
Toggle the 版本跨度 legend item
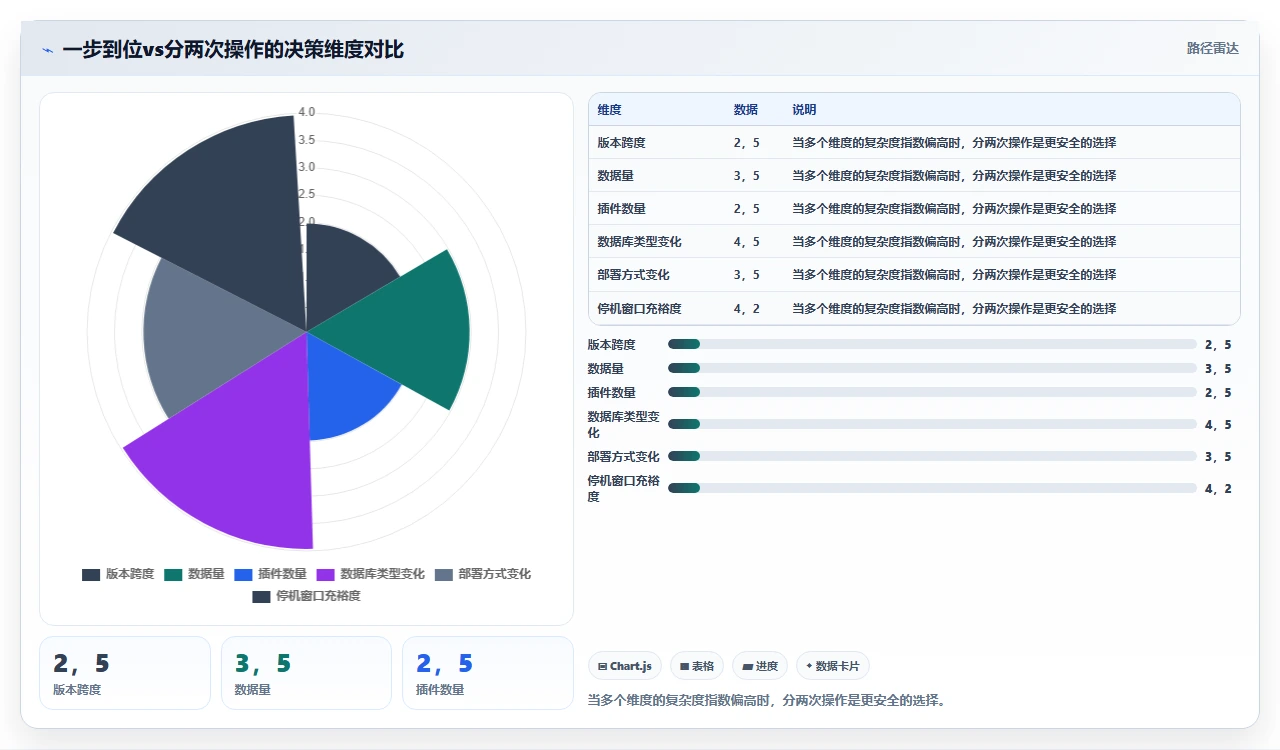[x=118, y=574]
